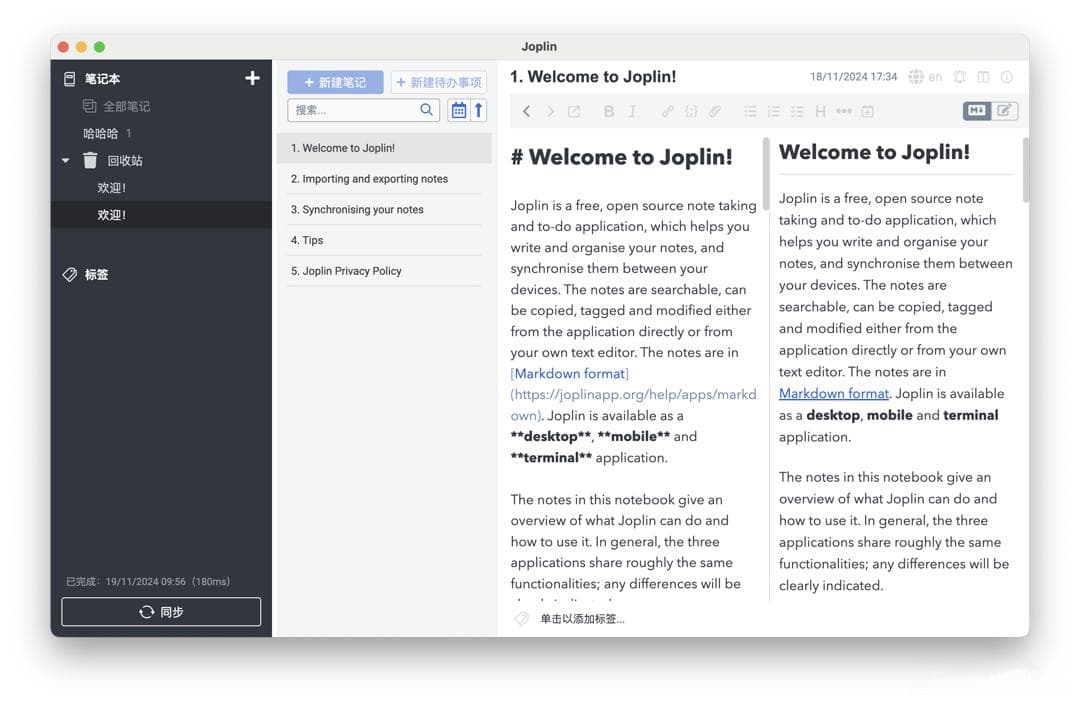Insert a hyperlink
Screen dimensions: 1080x704
pos(667,111)
